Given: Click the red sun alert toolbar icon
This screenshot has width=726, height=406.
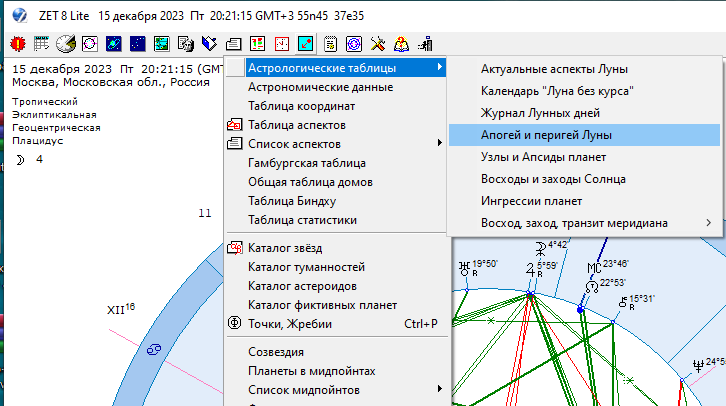Looking at the screenshot, I should 18,44.
